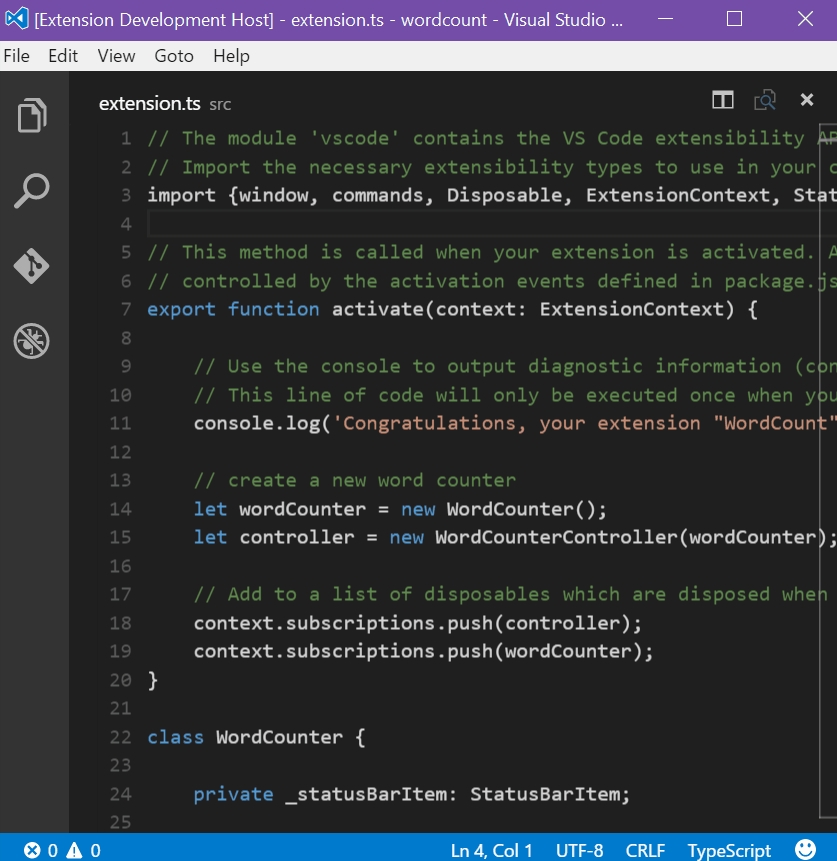Open the Search view icon
Screen dimensions: 837x861
tap(33, 190)
